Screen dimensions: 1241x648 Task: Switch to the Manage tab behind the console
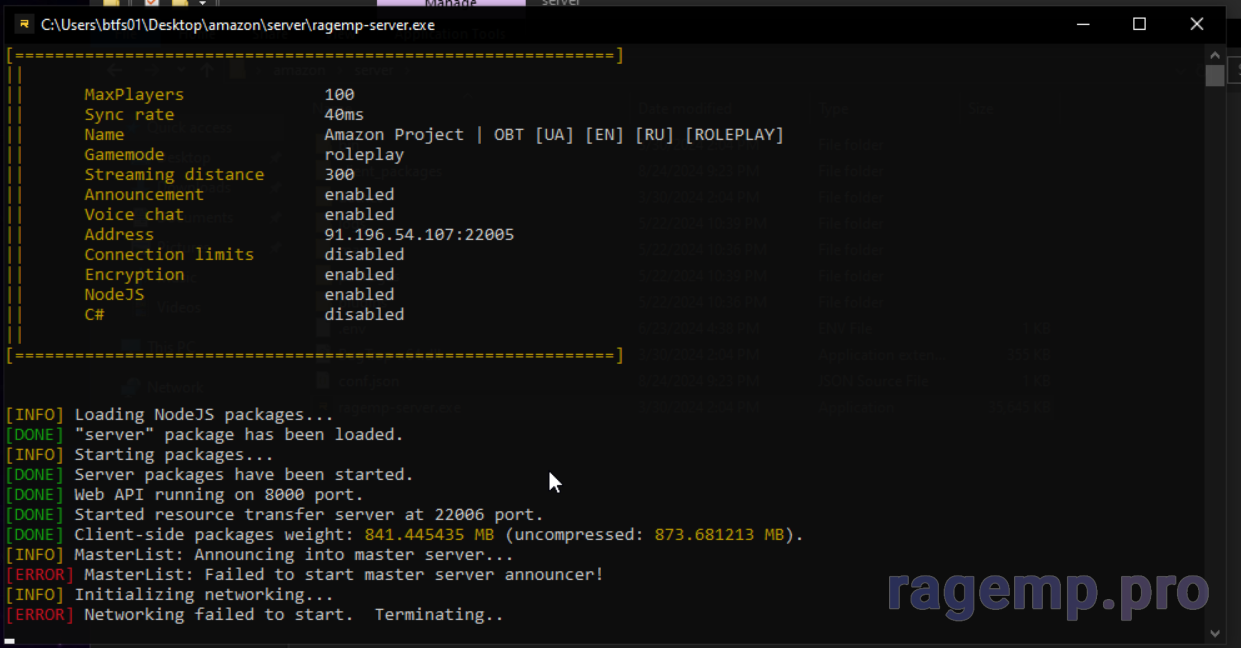pos(450,5)
